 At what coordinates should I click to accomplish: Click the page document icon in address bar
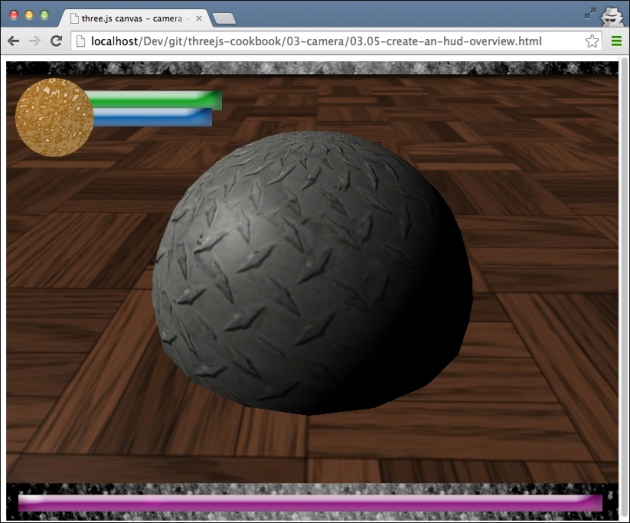tap(81, 41)
